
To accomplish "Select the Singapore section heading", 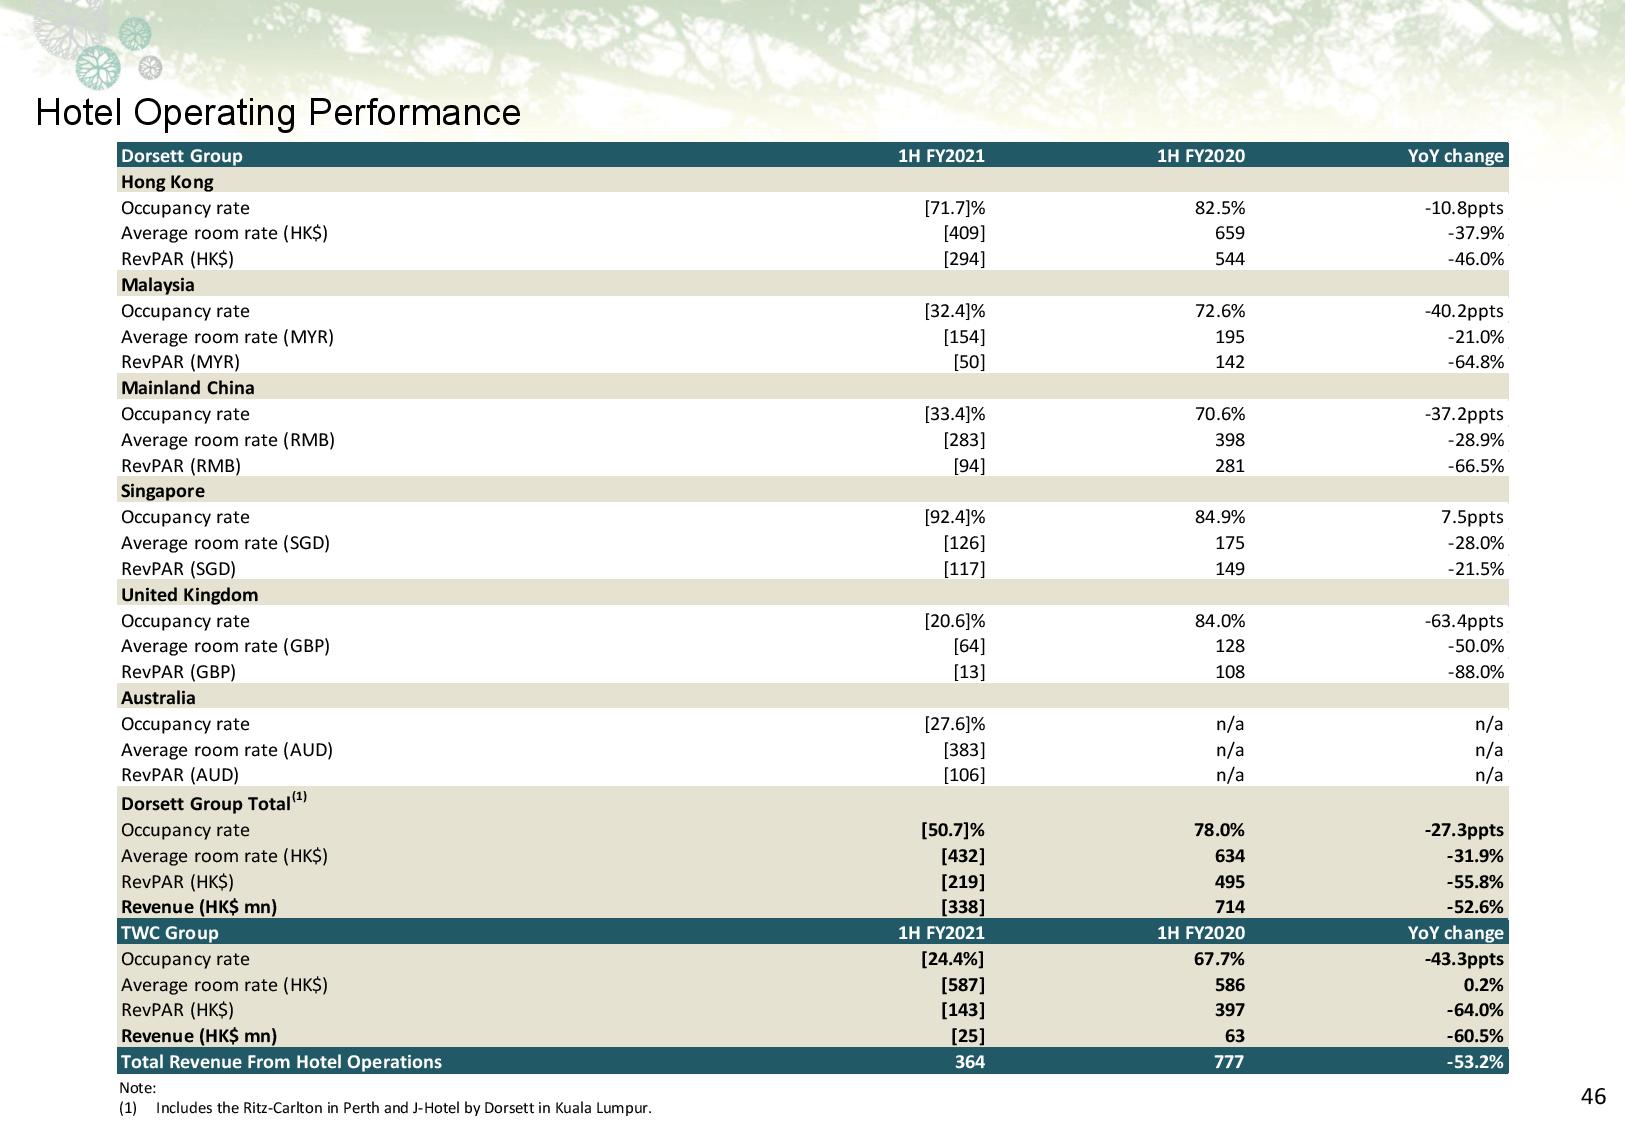I will pos(163,491).
